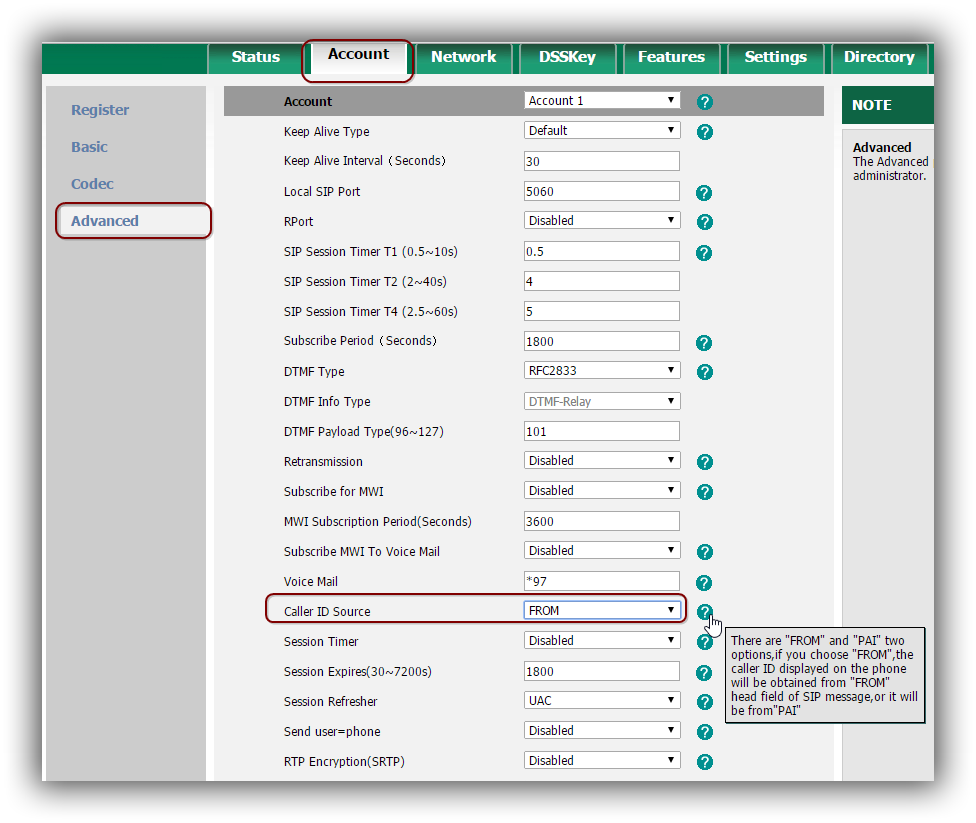
Task: Go to the Features tab
Action: coord(671,57)
